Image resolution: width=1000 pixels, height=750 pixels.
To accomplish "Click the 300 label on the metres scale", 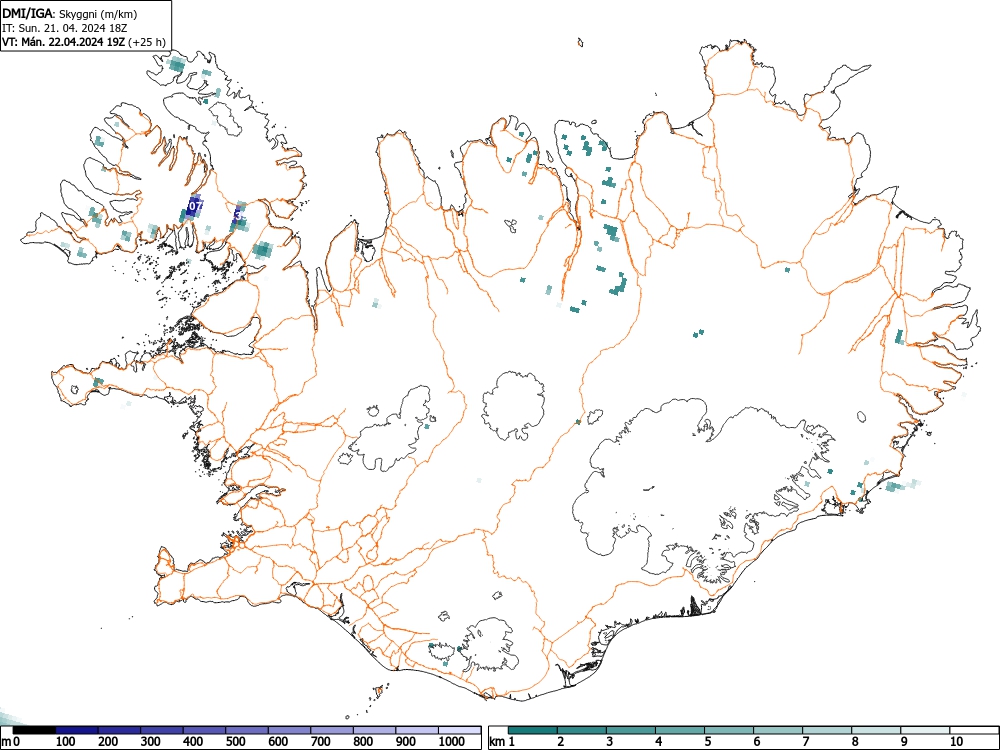I will [x=151, y=742].
